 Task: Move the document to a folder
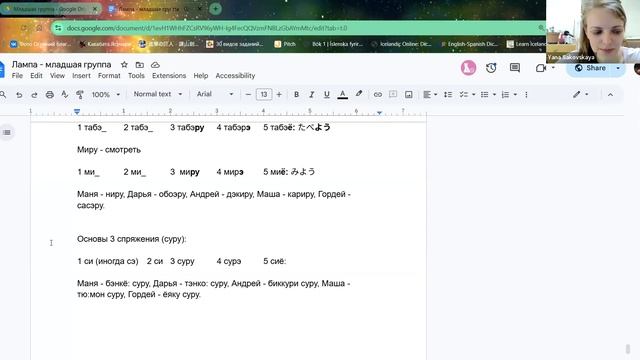140,65
